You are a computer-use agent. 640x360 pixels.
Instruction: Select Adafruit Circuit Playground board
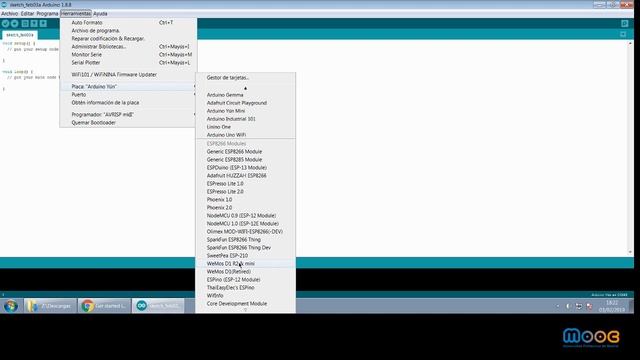click(x=245, y=103)
